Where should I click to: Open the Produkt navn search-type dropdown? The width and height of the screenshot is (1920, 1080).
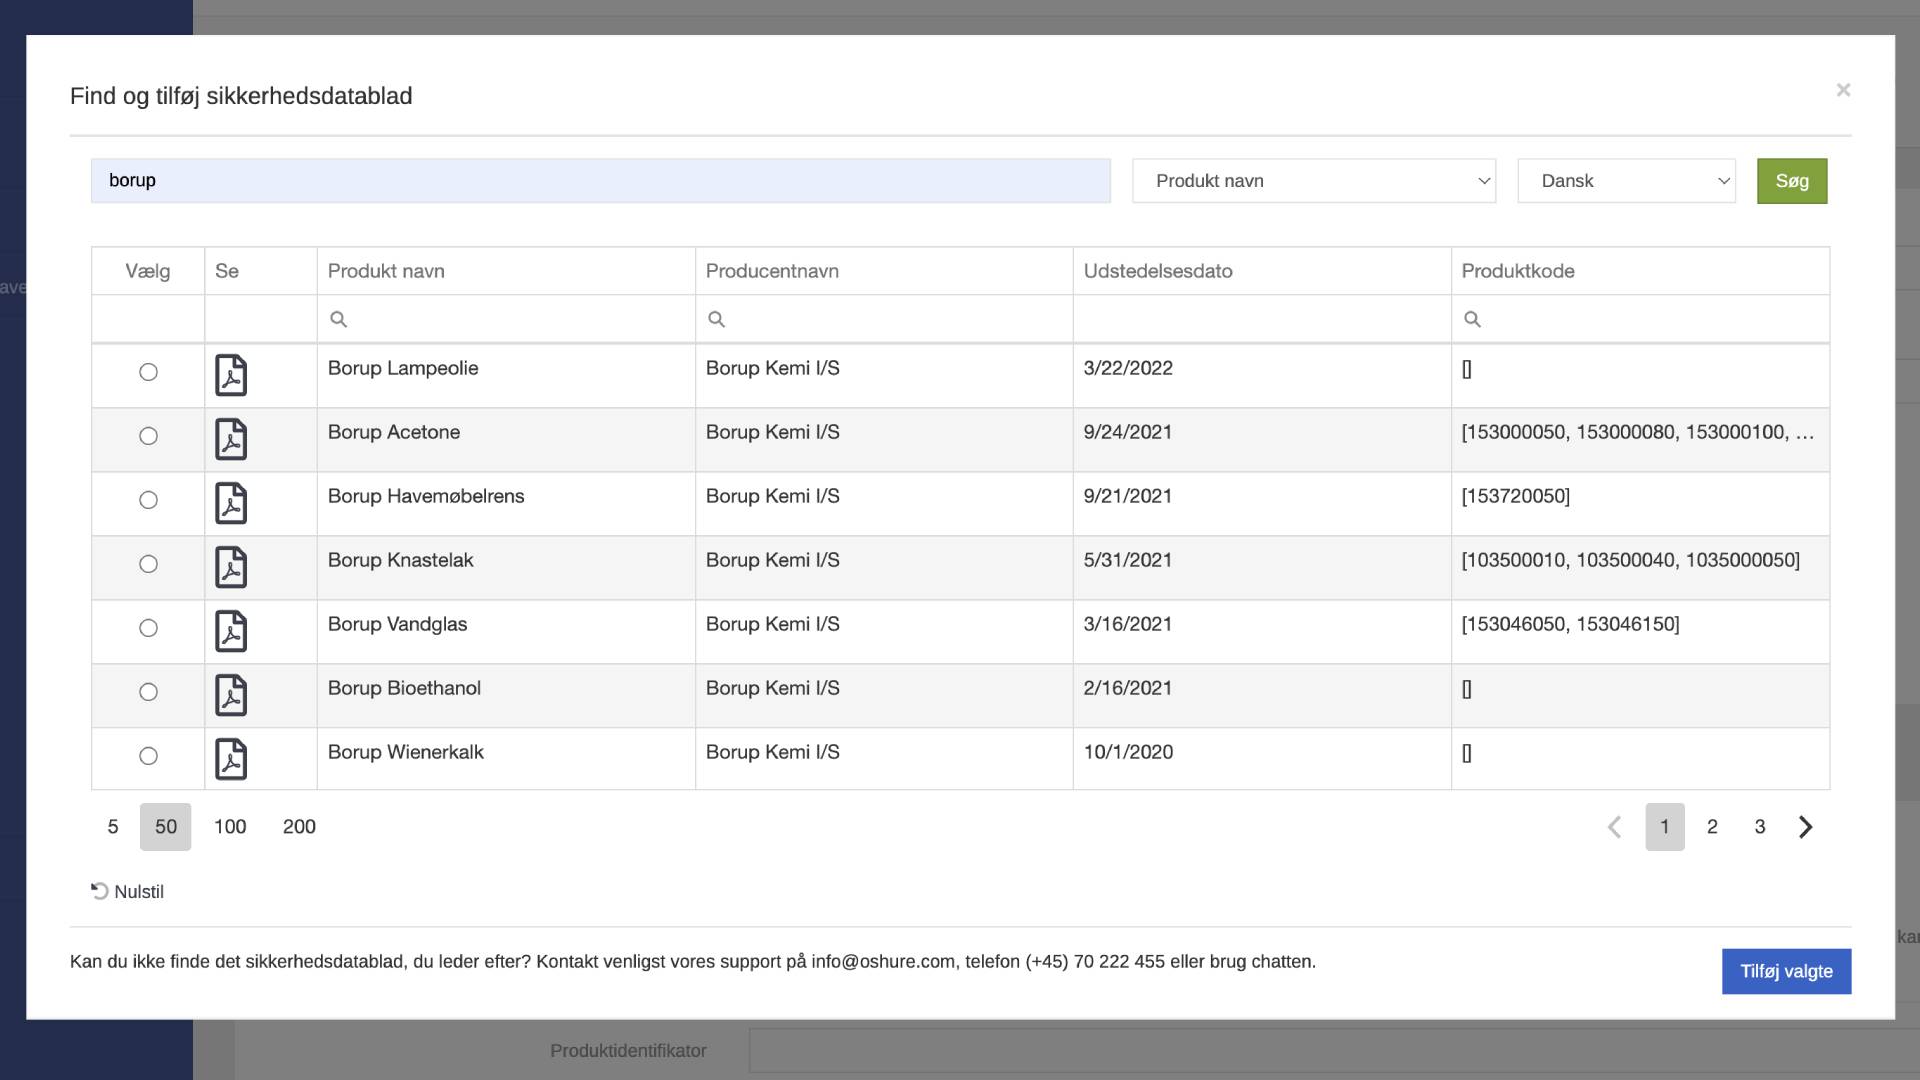point(1314,181)
